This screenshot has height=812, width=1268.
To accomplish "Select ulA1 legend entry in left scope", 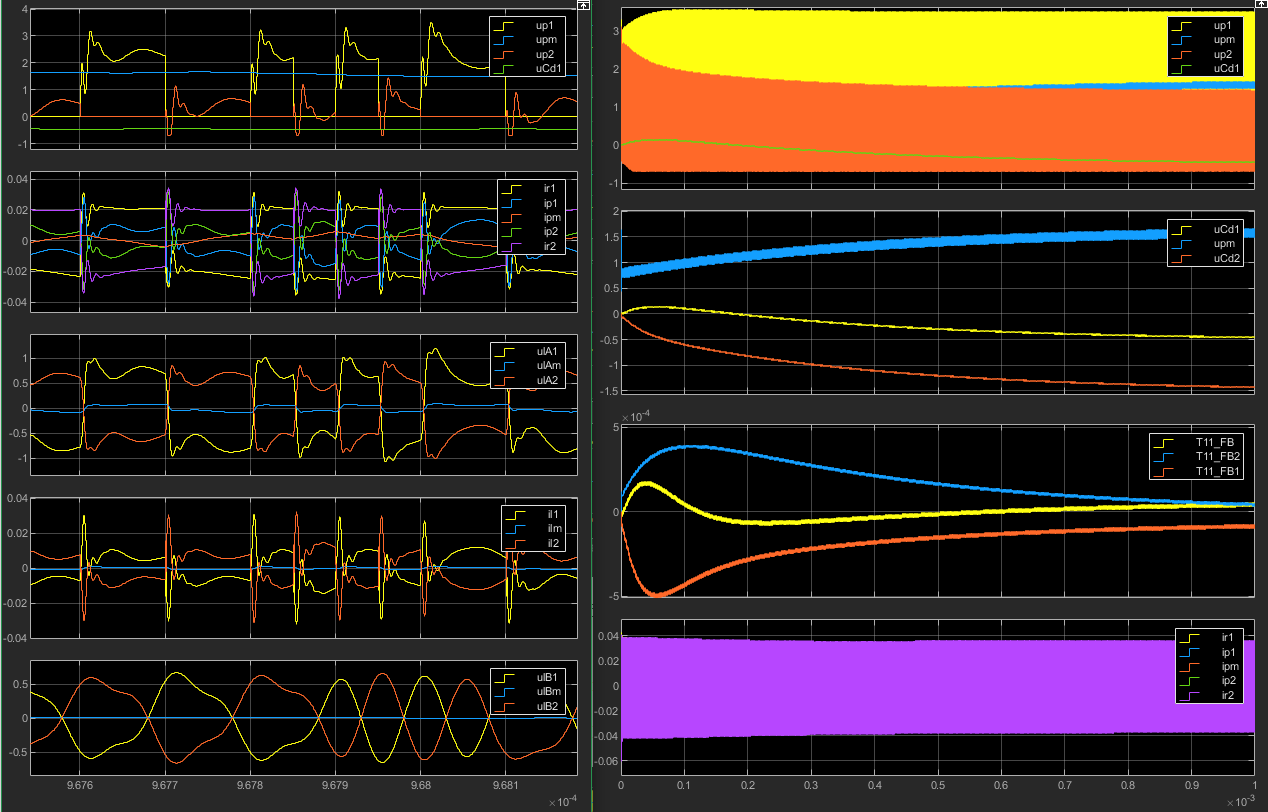I will coord(530,351).
